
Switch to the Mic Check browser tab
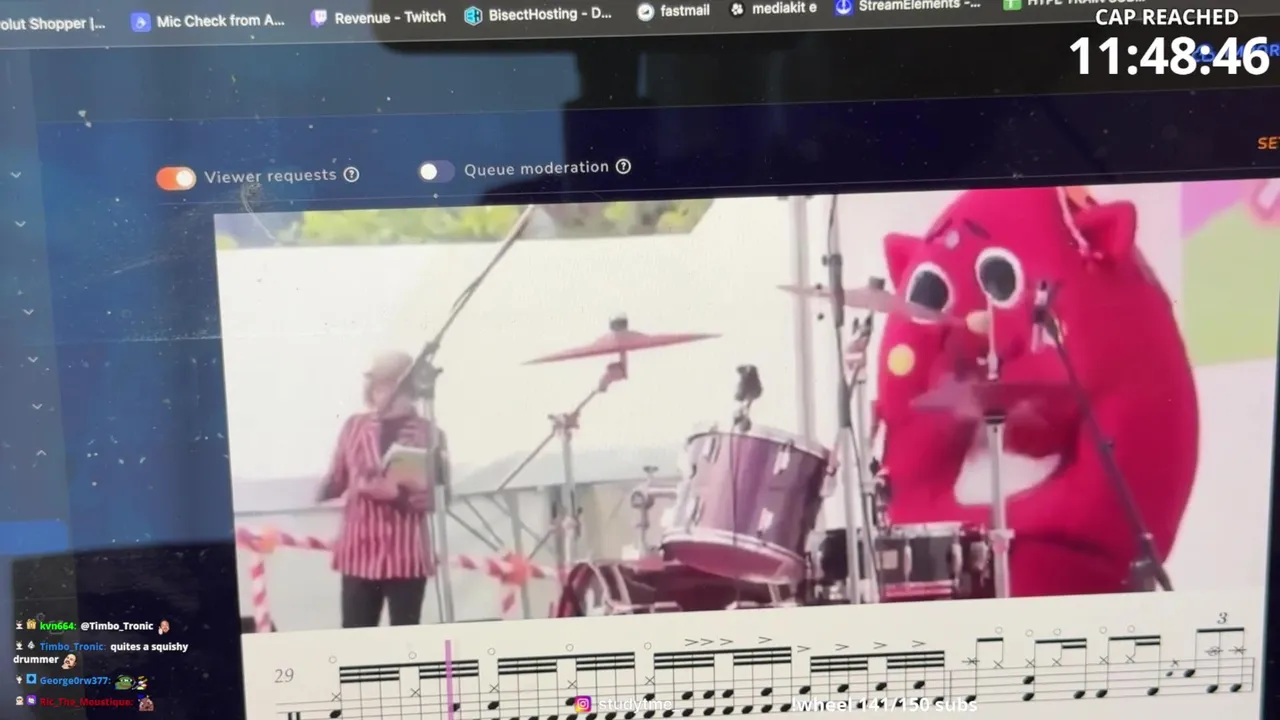pyautogui.click(x=208, y=20)
